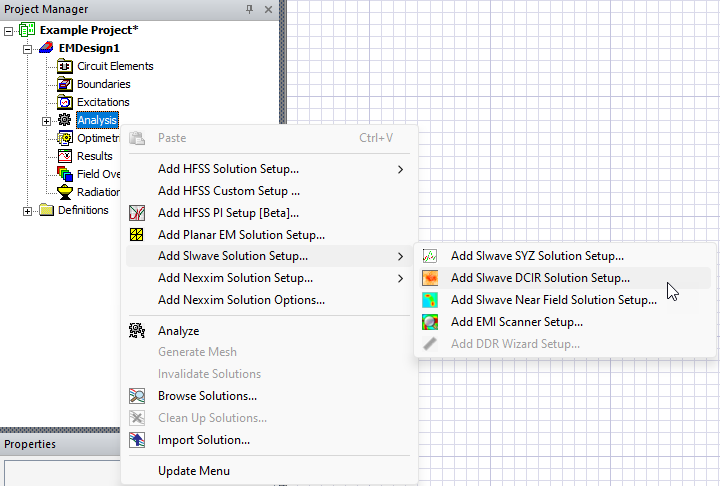Select Definitions tree item
The width and height of the screenshot is (720, 486).
83,210
